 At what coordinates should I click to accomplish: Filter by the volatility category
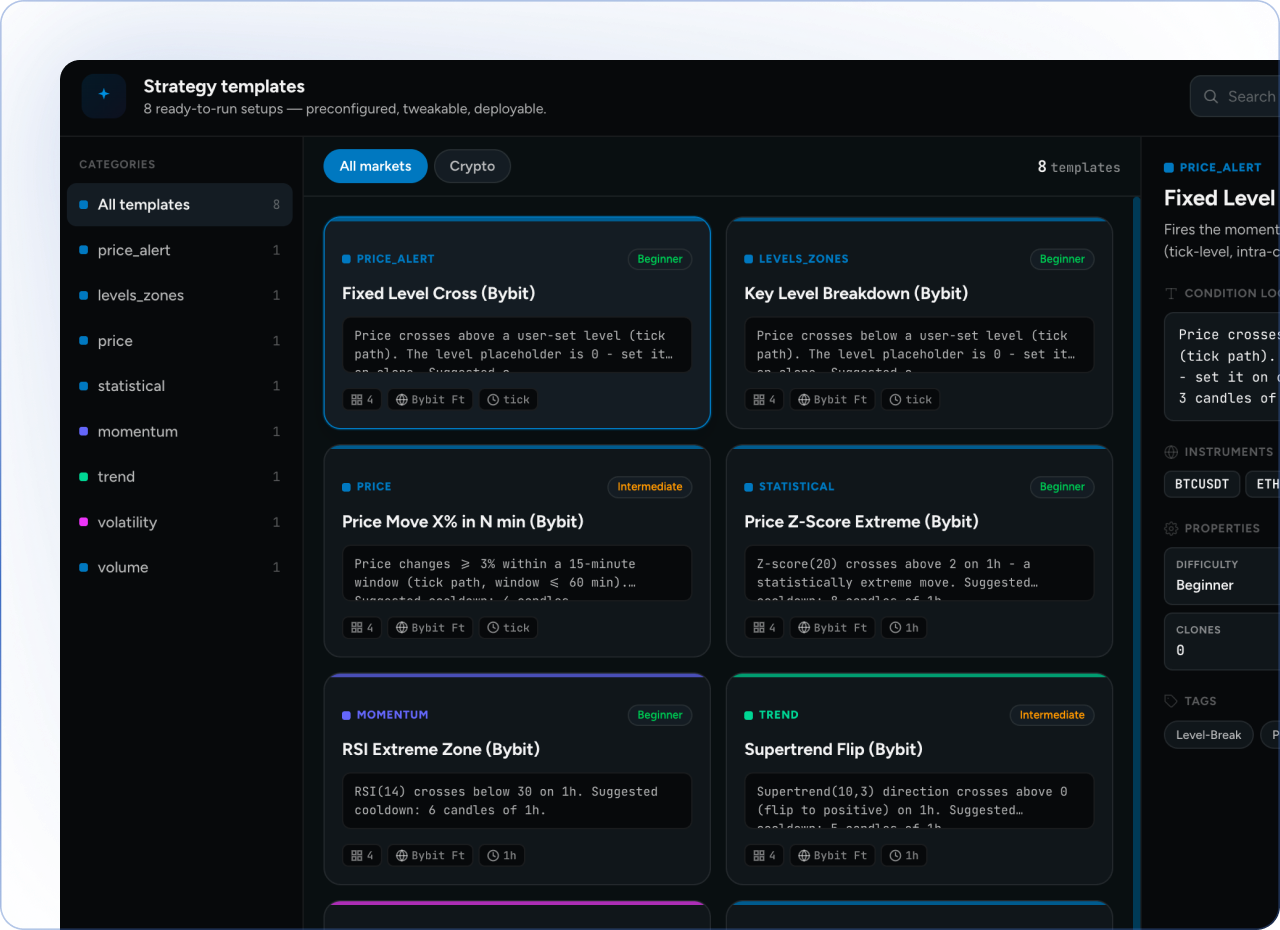(180, 522)
